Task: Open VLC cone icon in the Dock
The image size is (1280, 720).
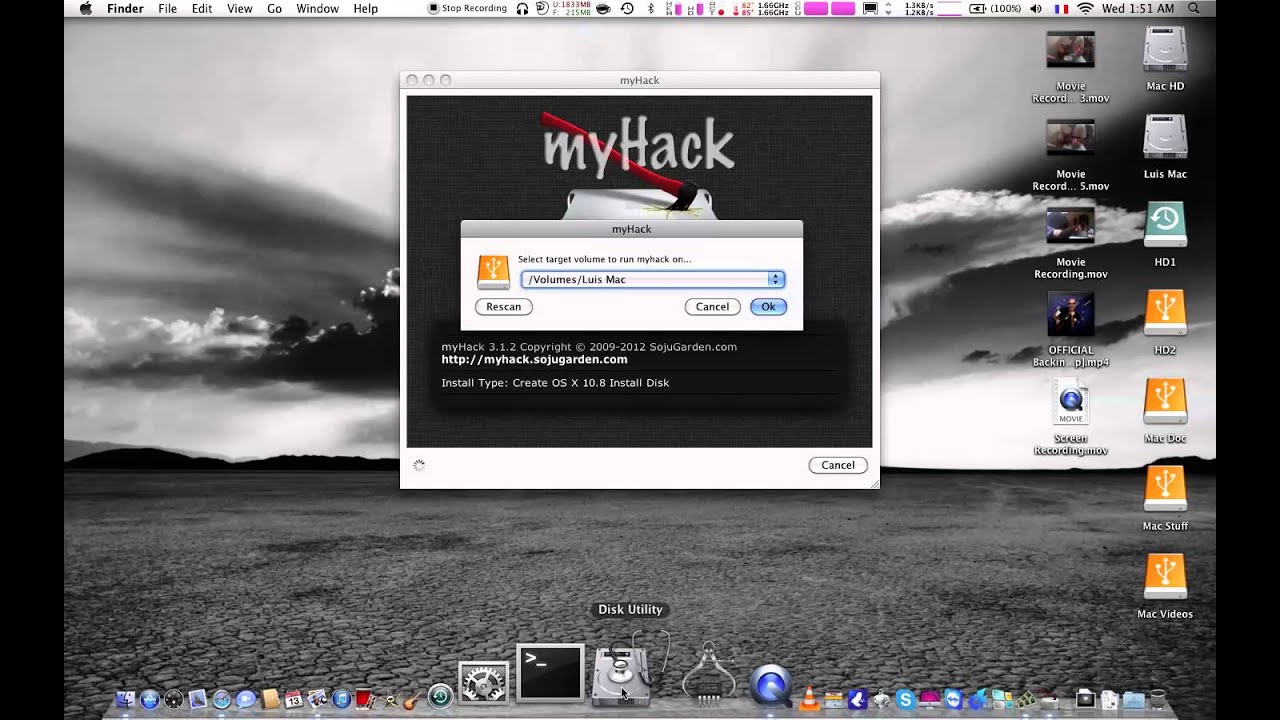Action: [809, 698]
